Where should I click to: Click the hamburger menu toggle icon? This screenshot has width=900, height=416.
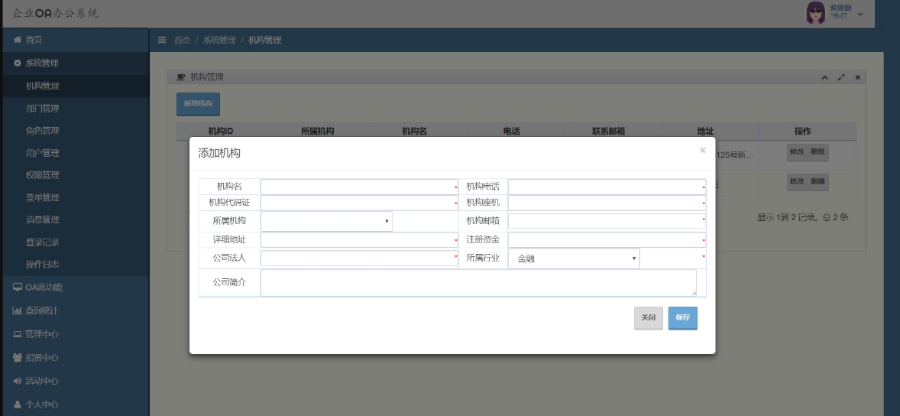pos(162,40)
